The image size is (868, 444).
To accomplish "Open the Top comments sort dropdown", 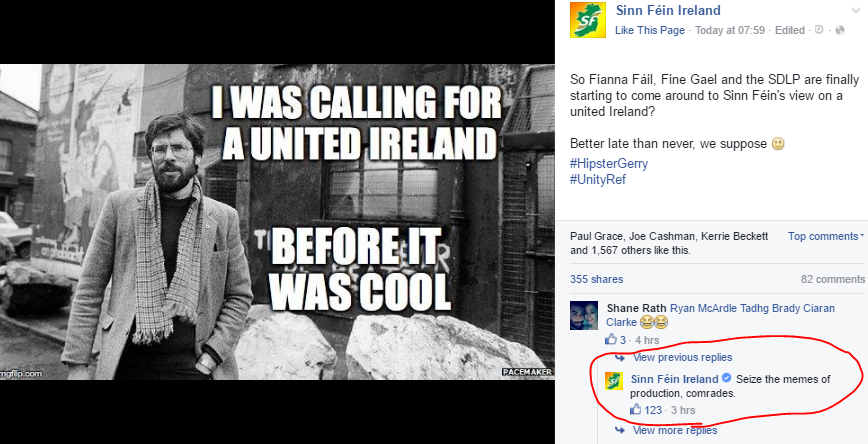I will coord(826,236).
